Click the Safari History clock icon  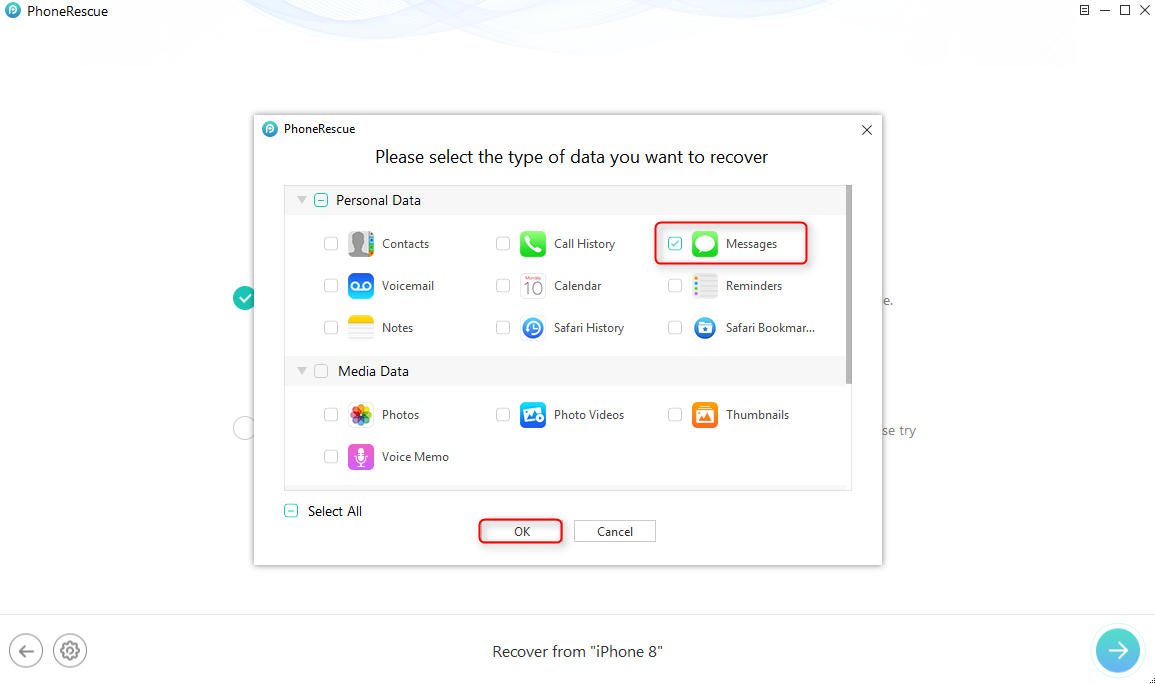pyautogui.click(x=533, y=328)
